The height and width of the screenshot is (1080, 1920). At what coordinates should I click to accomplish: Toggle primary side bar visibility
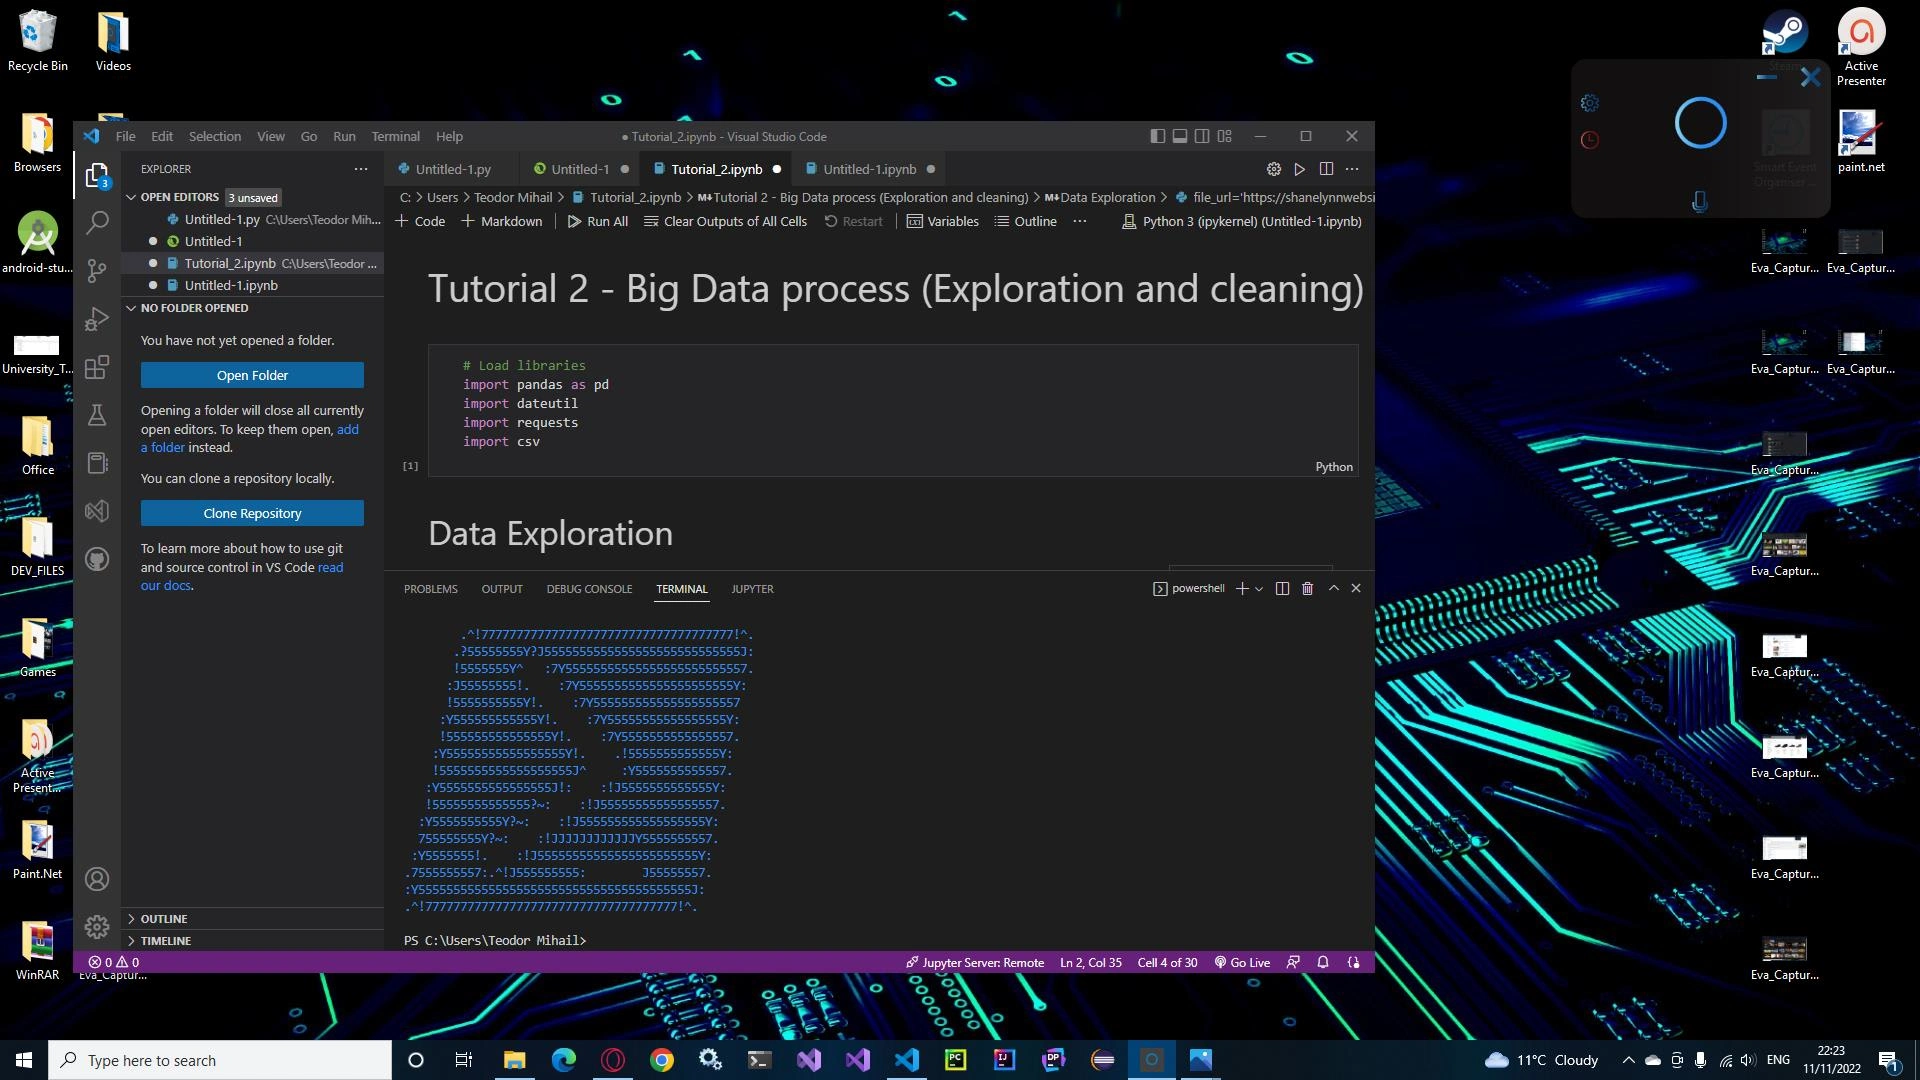click(1157, 136)
